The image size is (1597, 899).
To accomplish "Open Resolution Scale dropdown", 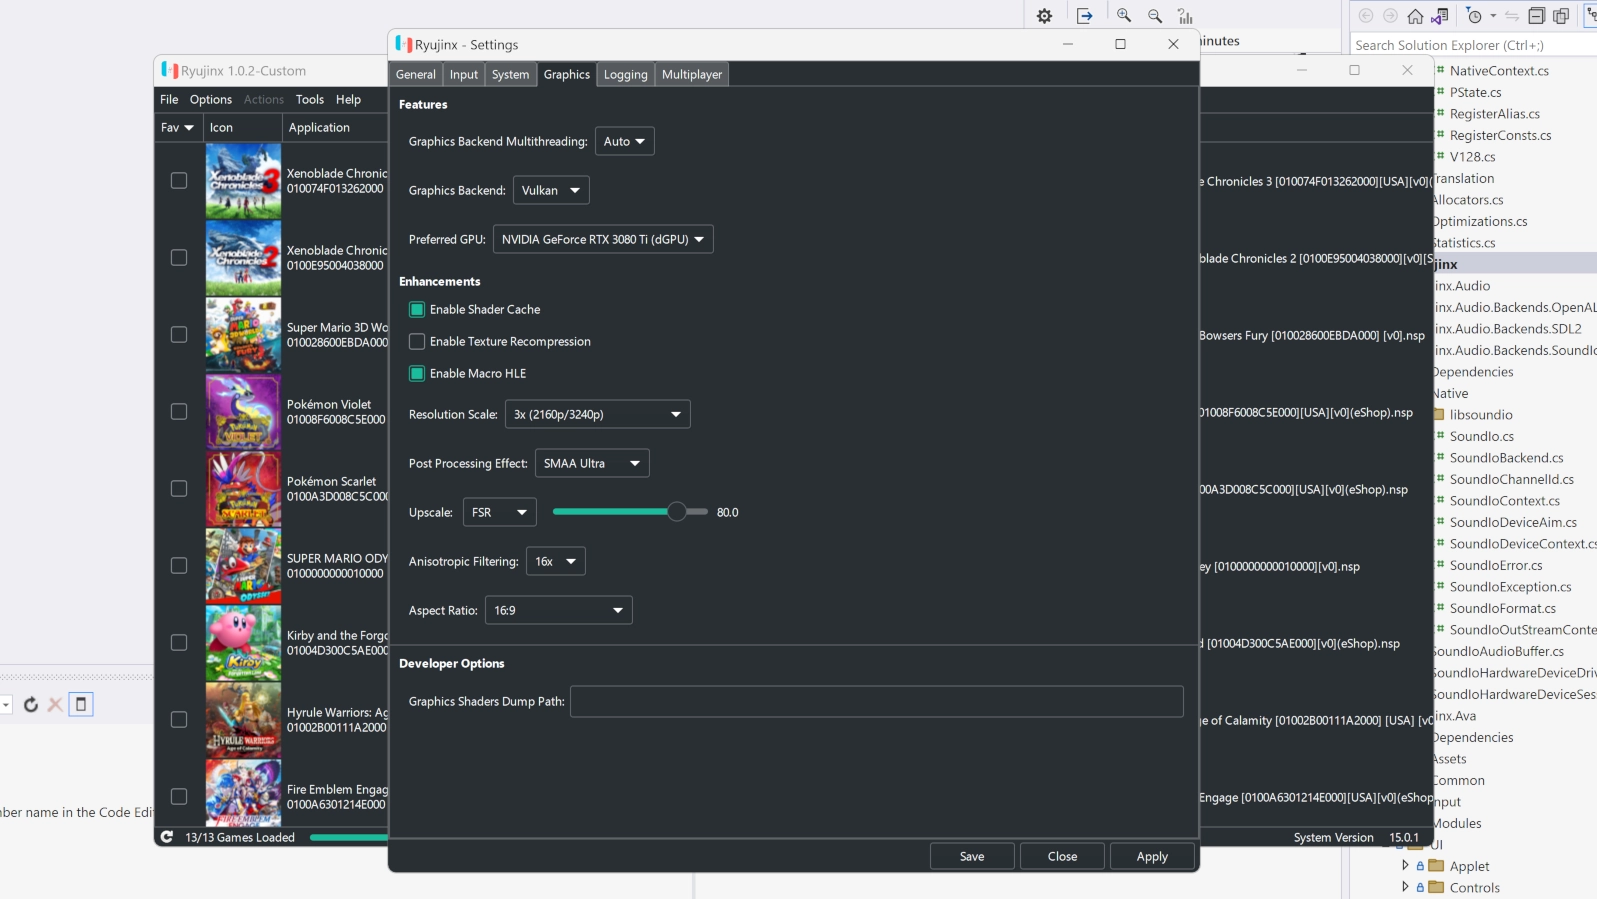I will pos(598,414).
